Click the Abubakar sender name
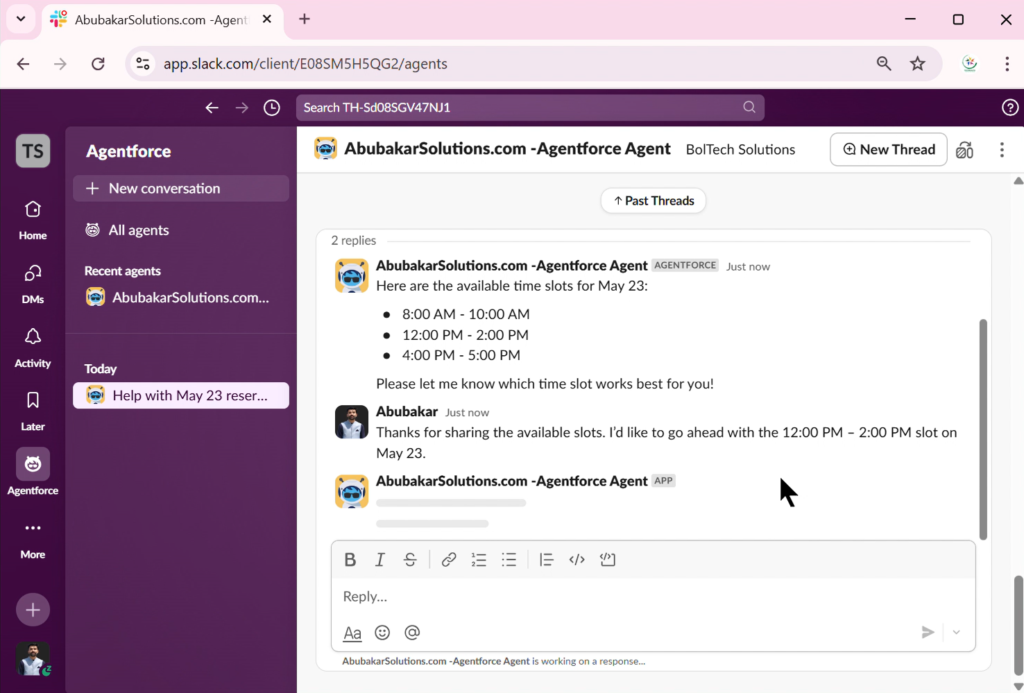This screenshot has width=1024, height=693. coord(407,411)
